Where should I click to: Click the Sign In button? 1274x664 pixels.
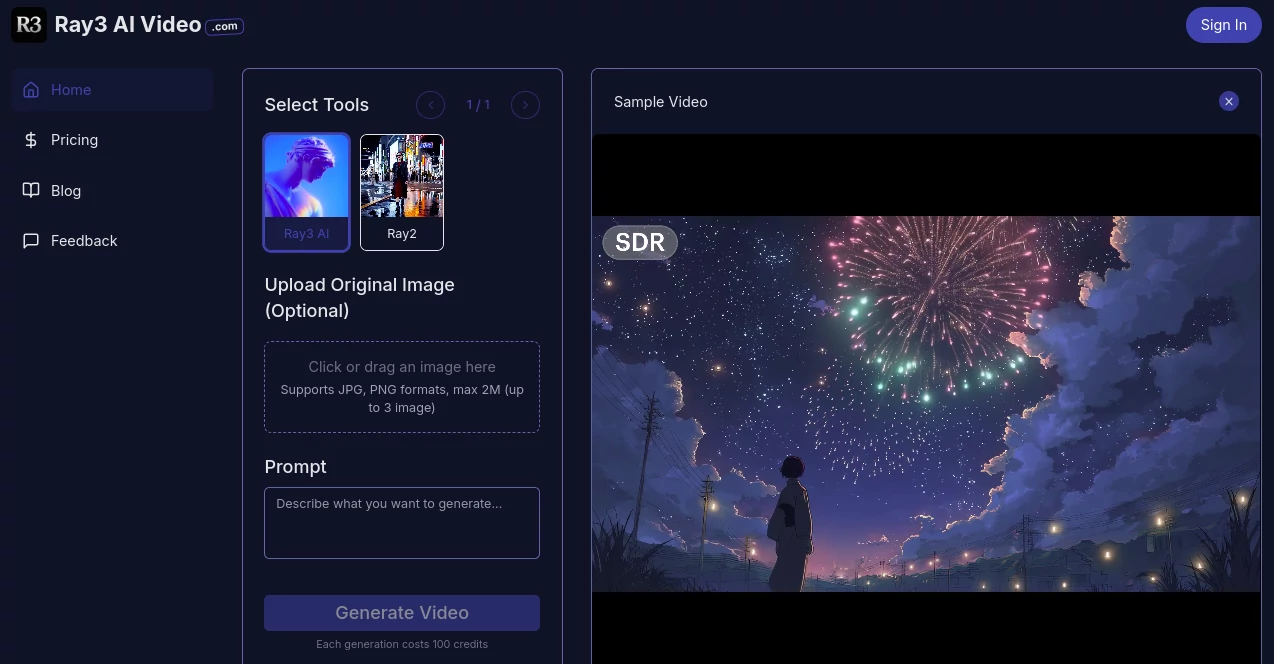pos(1223,24)
